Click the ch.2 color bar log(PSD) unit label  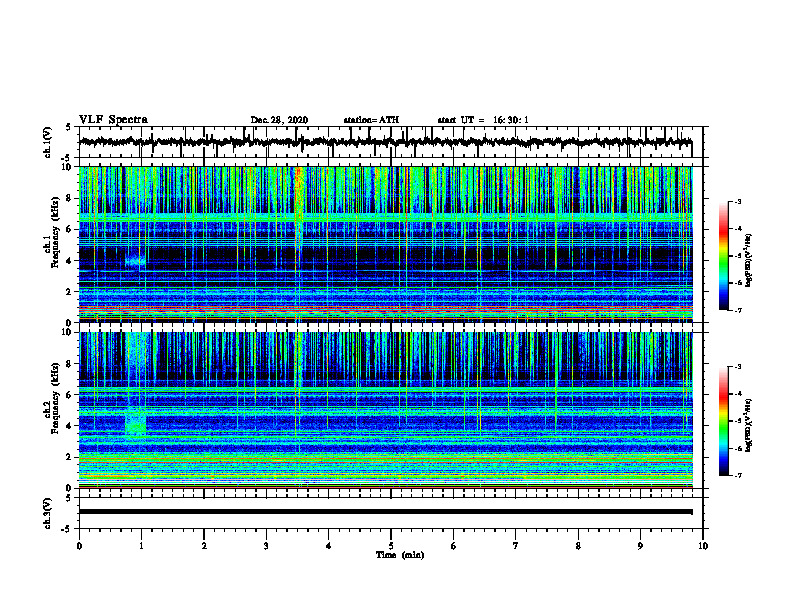tap(750, 424)
